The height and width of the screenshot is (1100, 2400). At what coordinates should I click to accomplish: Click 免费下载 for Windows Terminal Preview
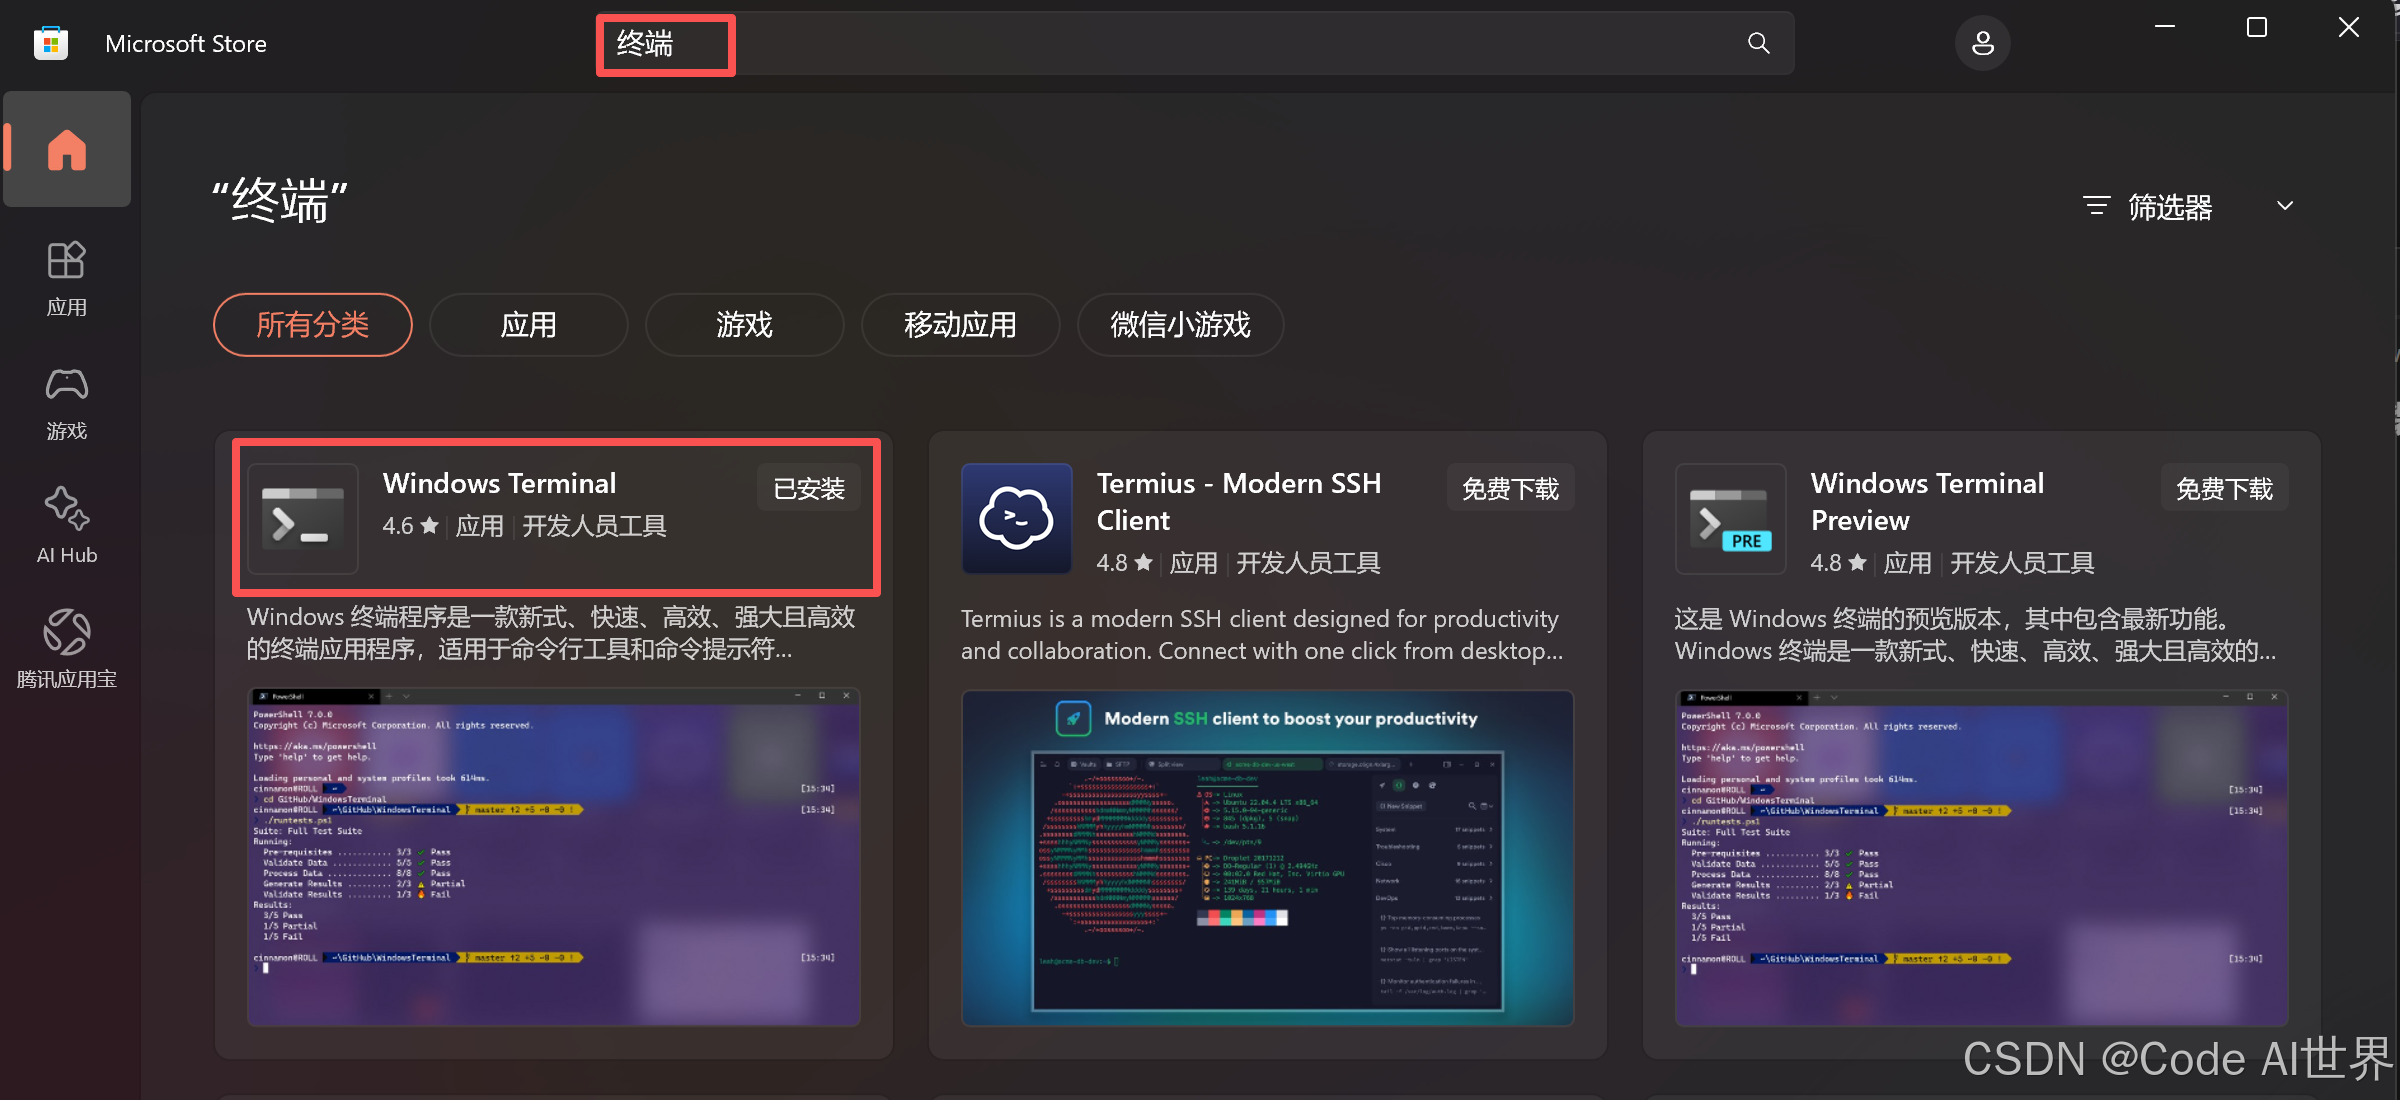pyautogui.click(x=2224, y=488)
